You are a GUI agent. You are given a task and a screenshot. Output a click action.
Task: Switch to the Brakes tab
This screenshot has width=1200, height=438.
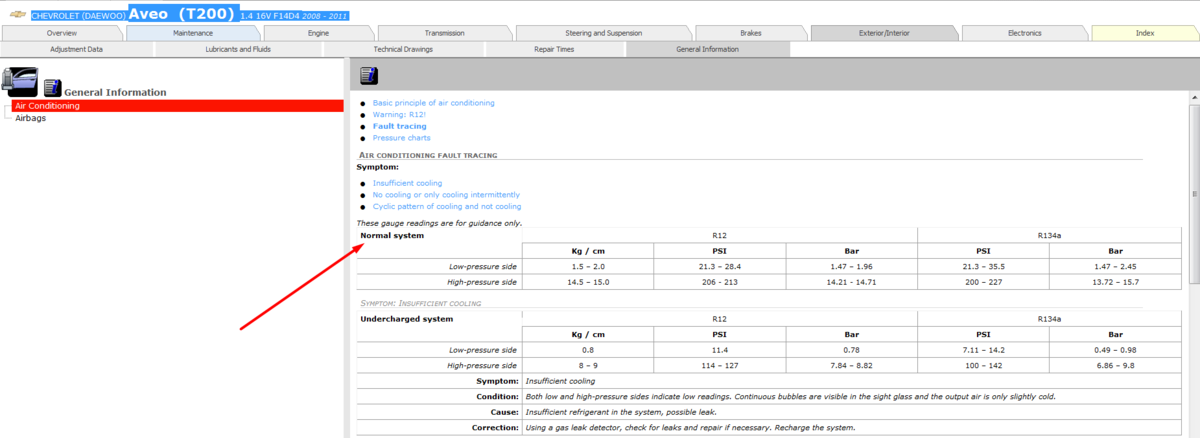750,33
